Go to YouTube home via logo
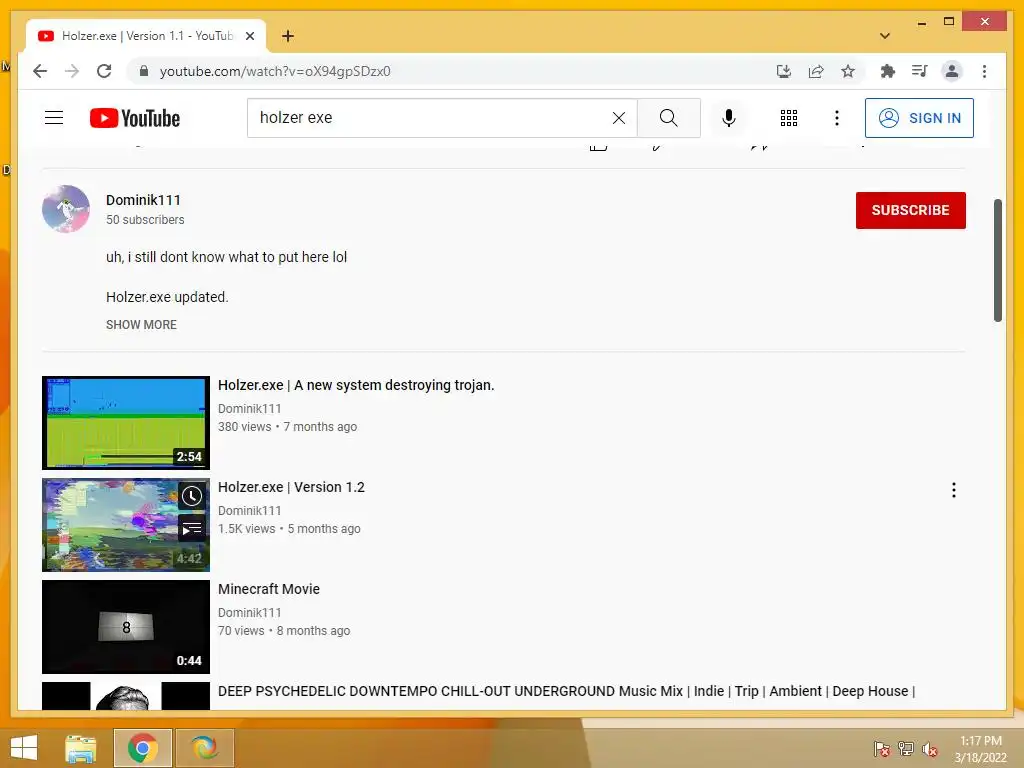This screenshot has height=768, width=1024. click(x=135, y=118)
